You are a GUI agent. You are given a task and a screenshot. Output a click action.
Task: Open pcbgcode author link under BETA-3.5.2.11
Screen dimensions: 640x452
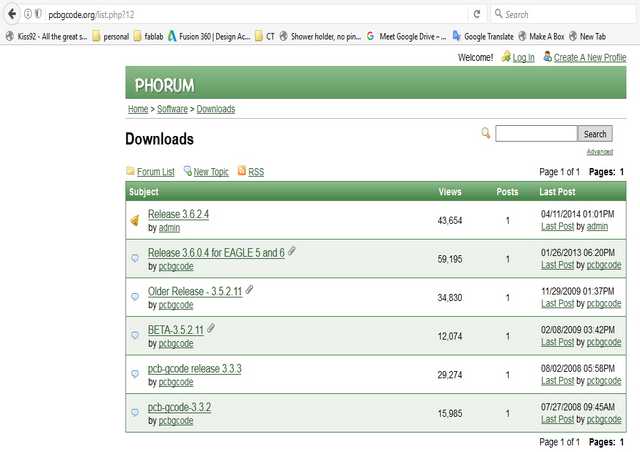point(176,344)
